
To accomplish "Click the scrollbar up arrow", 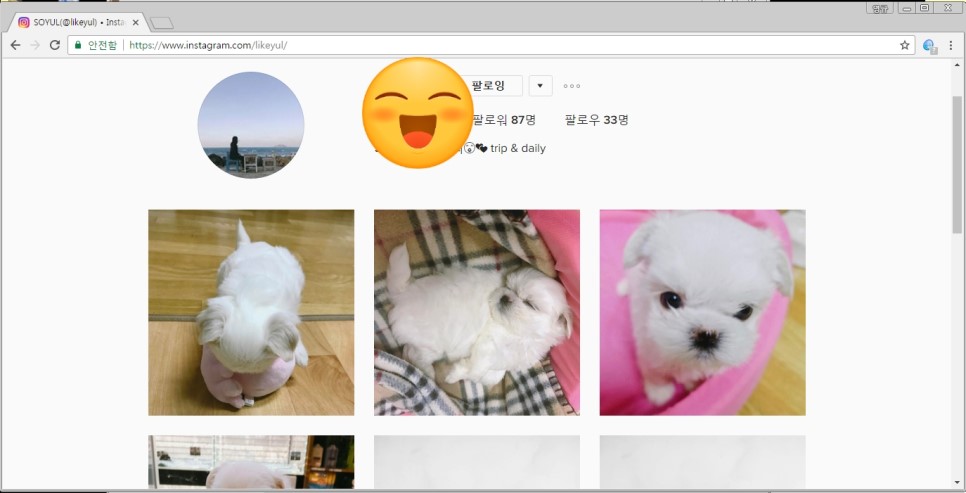I will [x=957, y=65].
